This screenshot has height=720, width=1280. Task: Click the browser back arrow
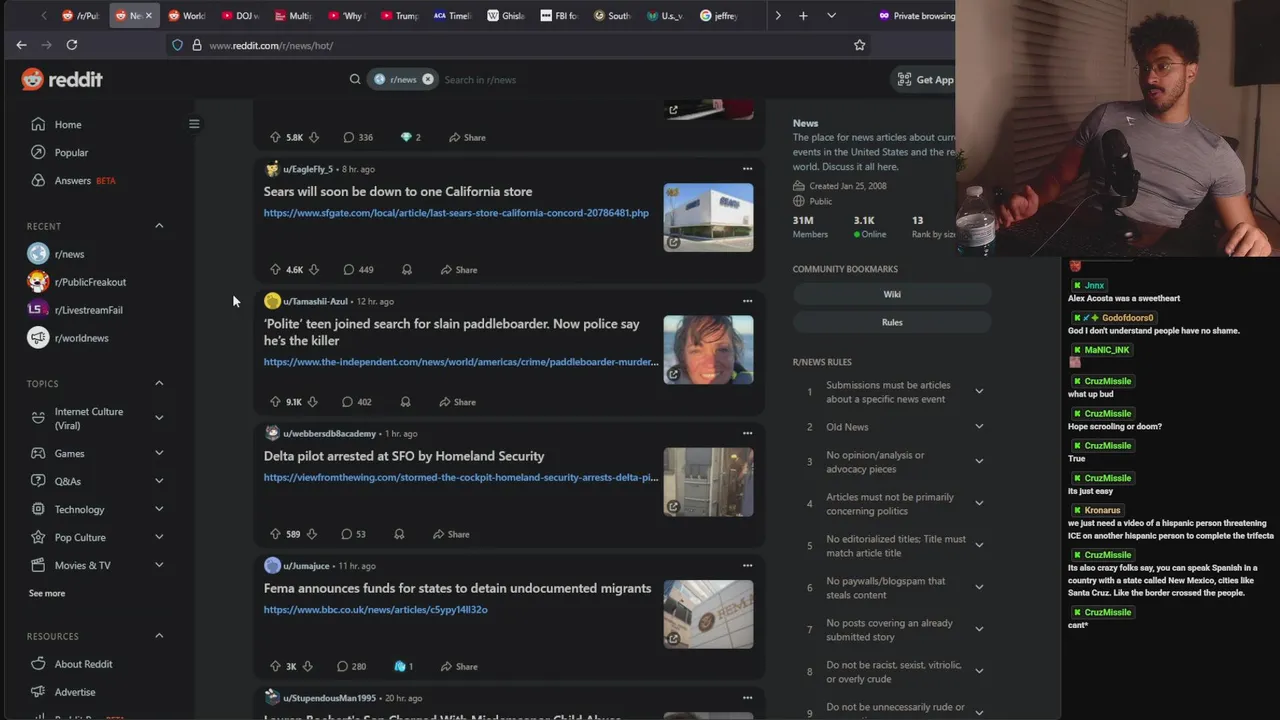tap(21, 45)
